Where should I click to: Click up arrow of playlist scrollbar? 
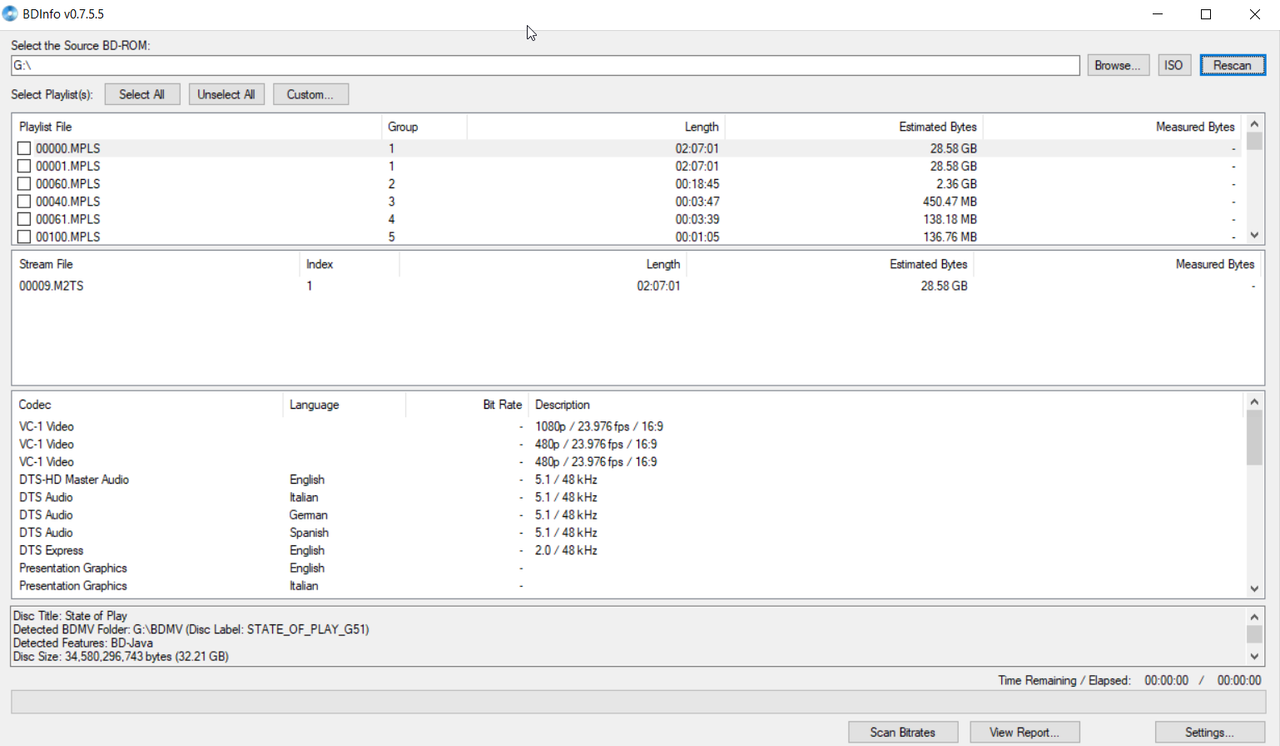coord(1254,124)
